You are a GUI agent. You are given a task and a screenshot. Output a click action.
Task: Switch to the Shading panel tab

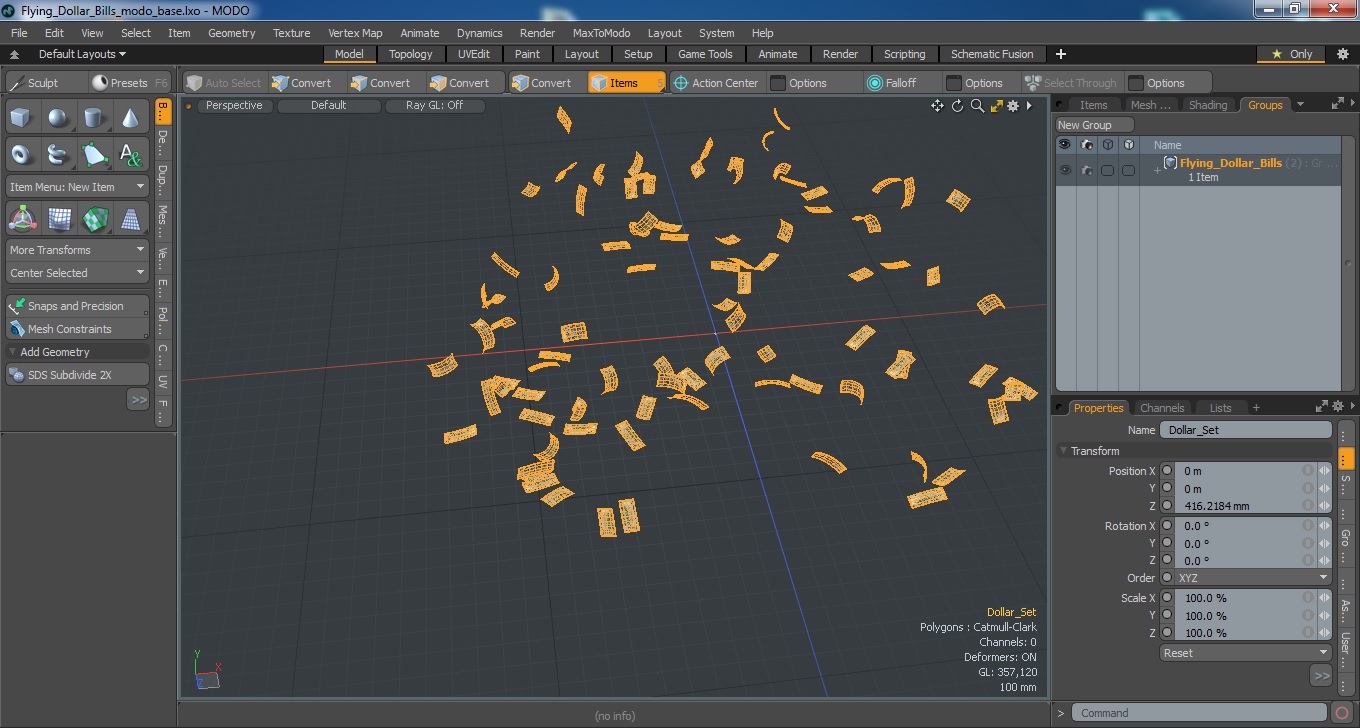pos(1207,105)
